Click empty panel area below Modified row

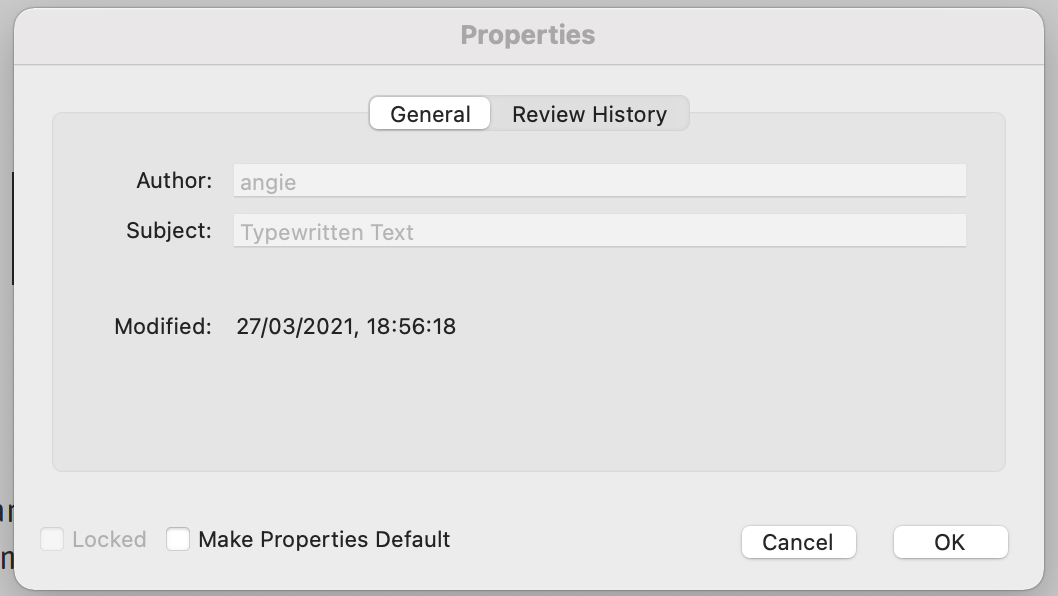point(528,410)
